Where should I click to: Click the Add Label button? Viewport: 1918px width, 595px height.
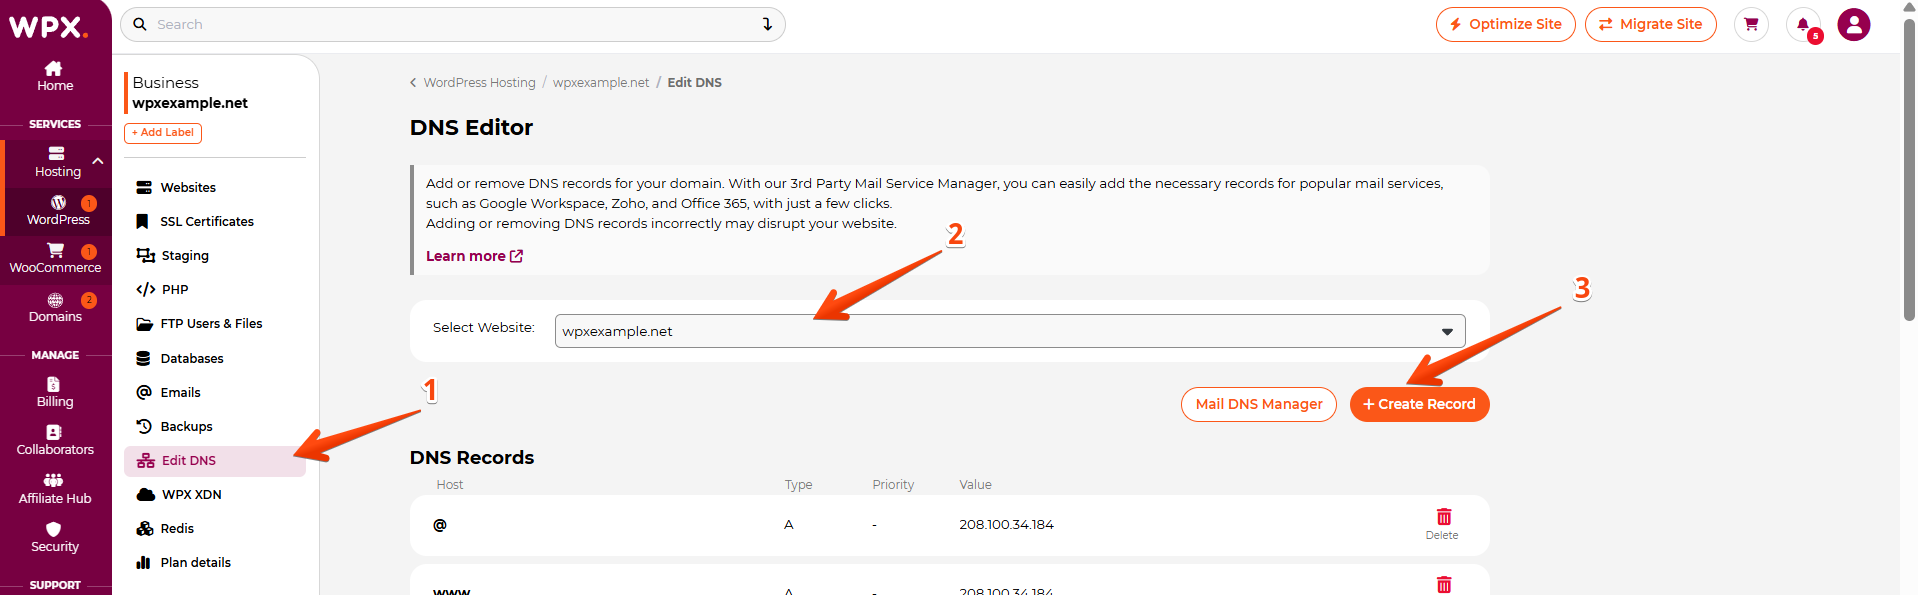coord(163,133)
